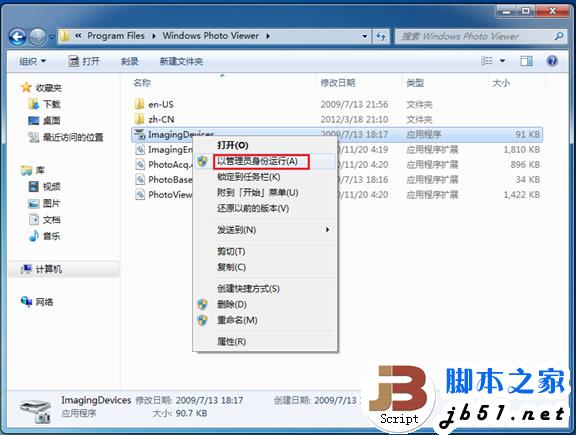Change view with the view icon
Image resolution: width=576 pixels, height=435 pixels.
click(x=487, y=61)
